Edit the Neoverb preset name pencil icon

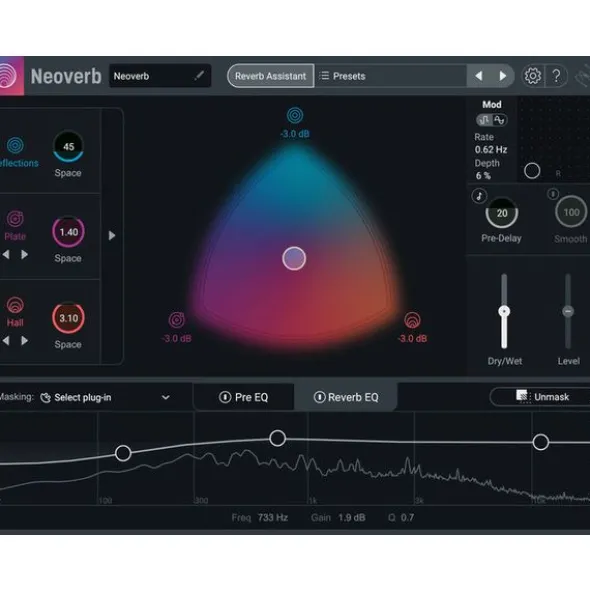(199, 76)
